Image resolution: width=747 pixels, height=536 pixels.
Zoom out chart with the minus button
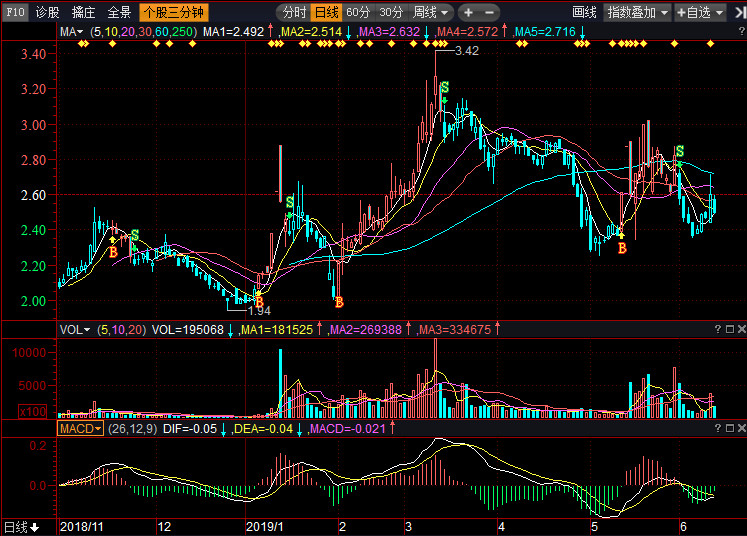pyautogui.click(x=490, y=13)
